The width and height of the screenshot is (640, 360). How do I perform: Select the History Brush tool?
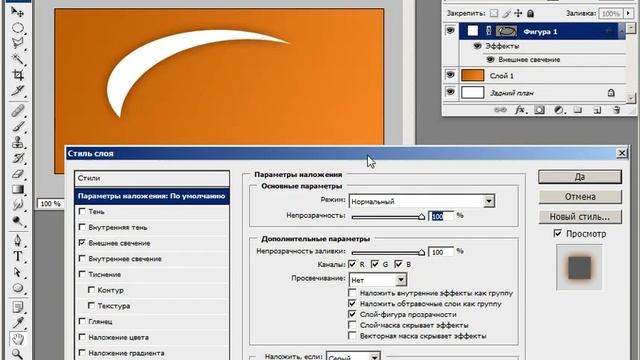[18, 158]
